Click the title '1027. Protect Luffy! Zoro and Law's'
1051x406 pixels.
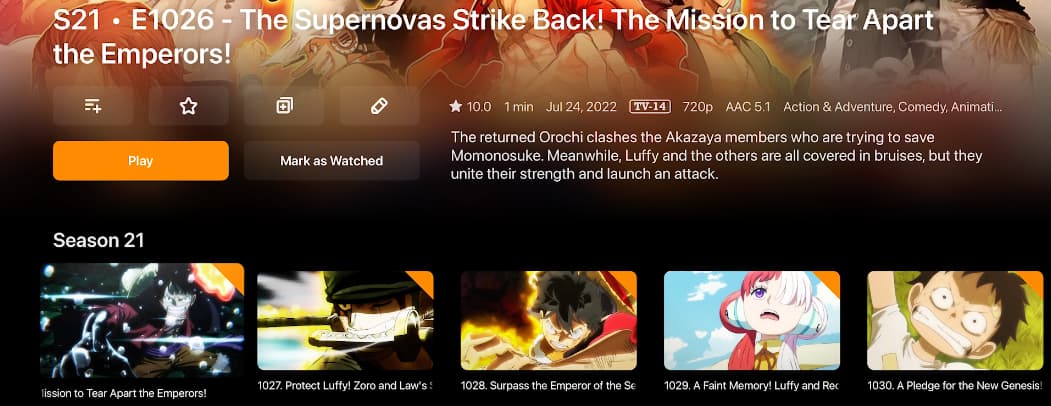(345, 386)
